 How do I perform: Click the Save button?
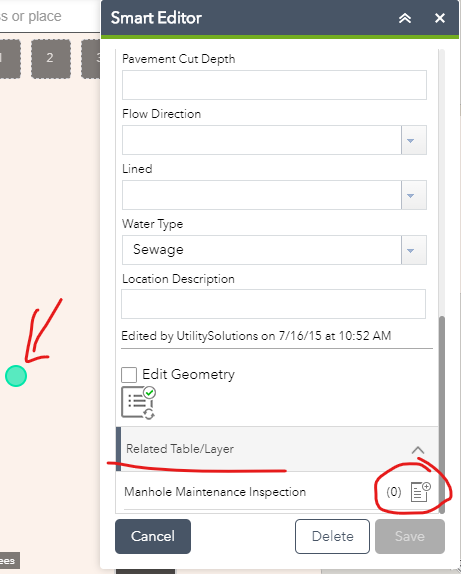[x=410, y=536]
